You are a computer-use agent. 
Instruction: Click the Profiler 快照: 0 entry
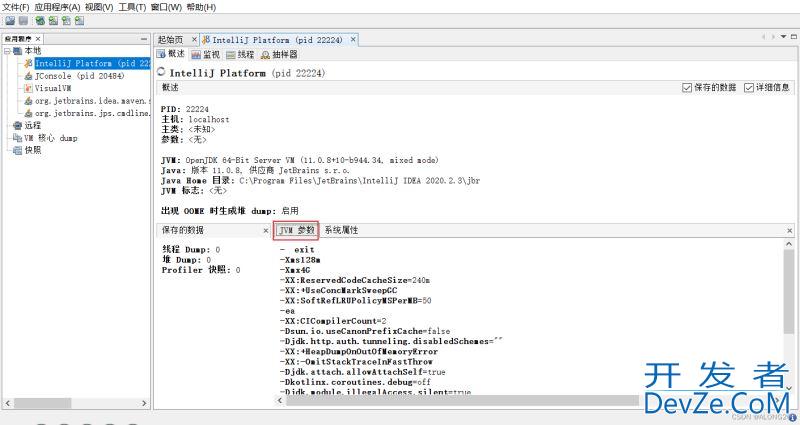[201, 270]
